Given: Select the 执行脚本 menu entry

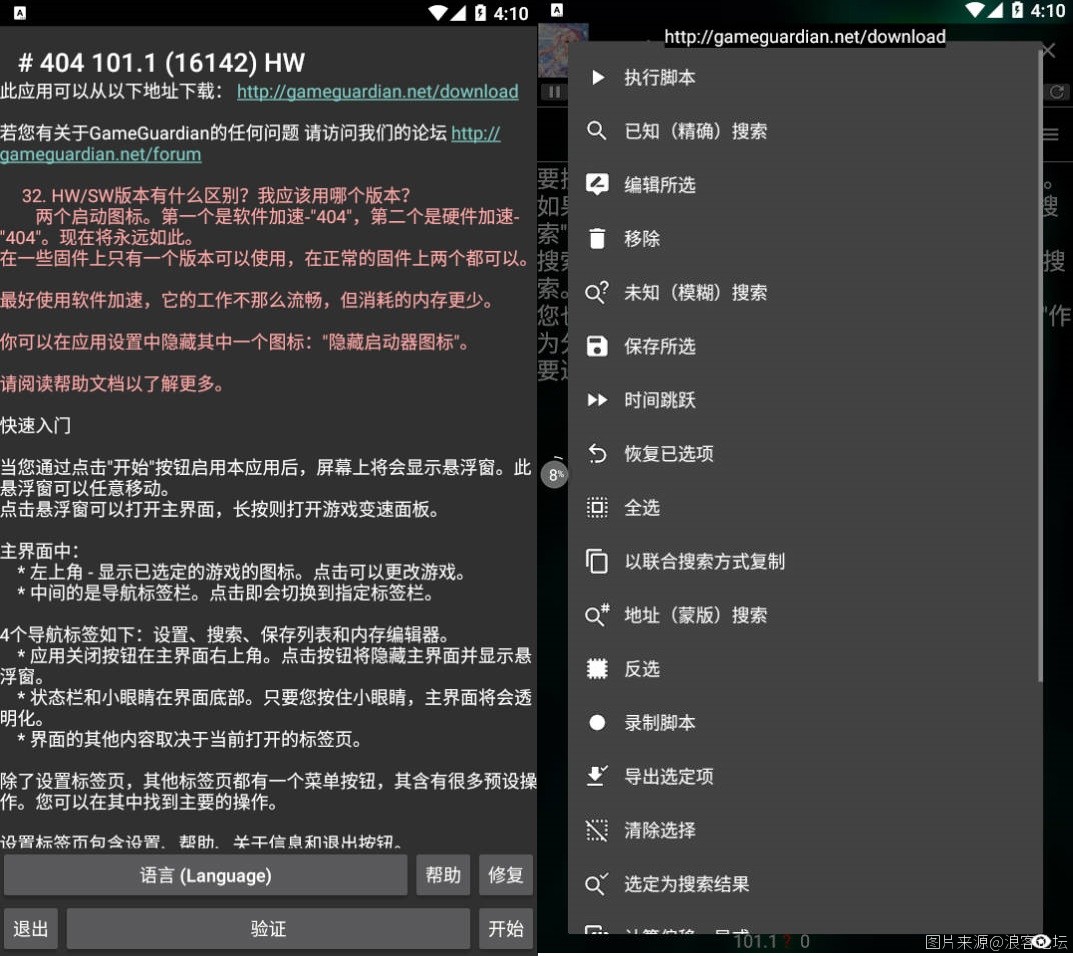Looking at the screenshot, I should click(x=804, y=77).
